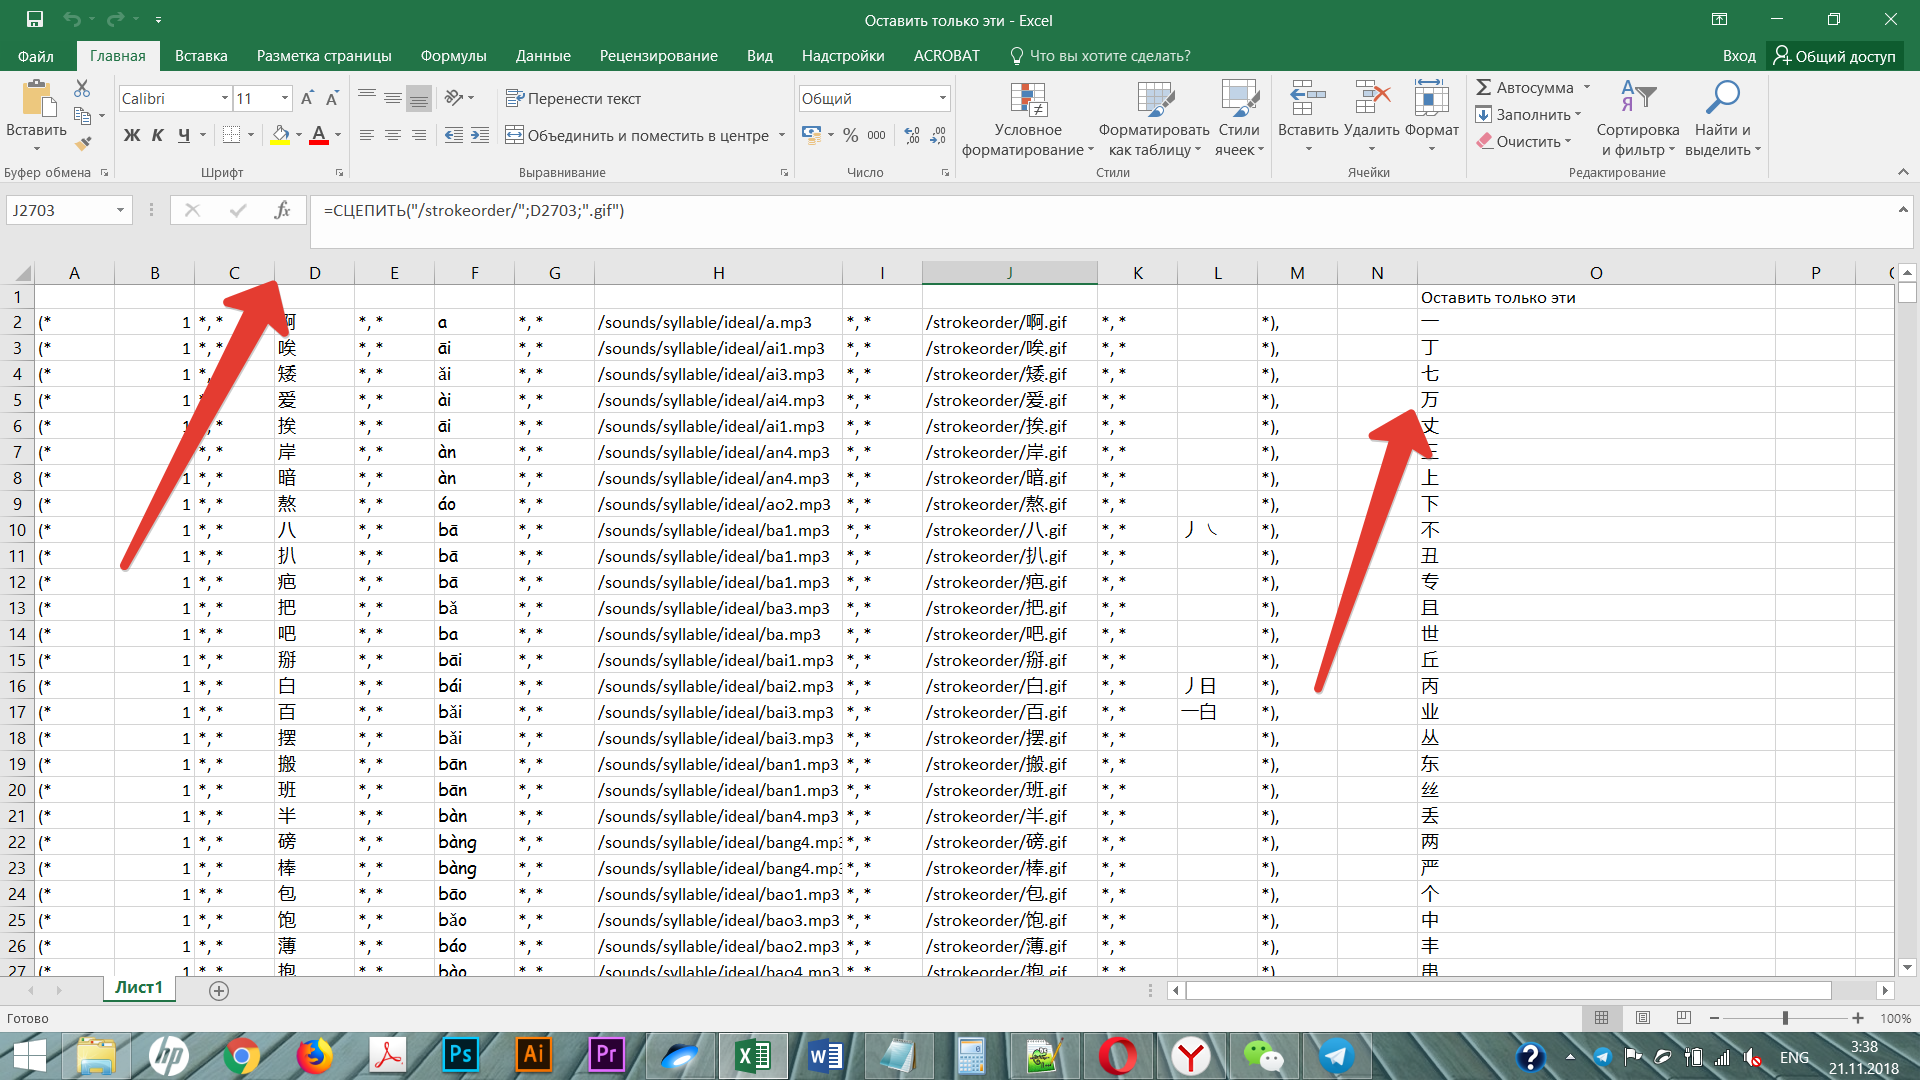Click the Decrease Indent icon
This screenshot has width=1920, height=1080.
[x=454, y=135]
